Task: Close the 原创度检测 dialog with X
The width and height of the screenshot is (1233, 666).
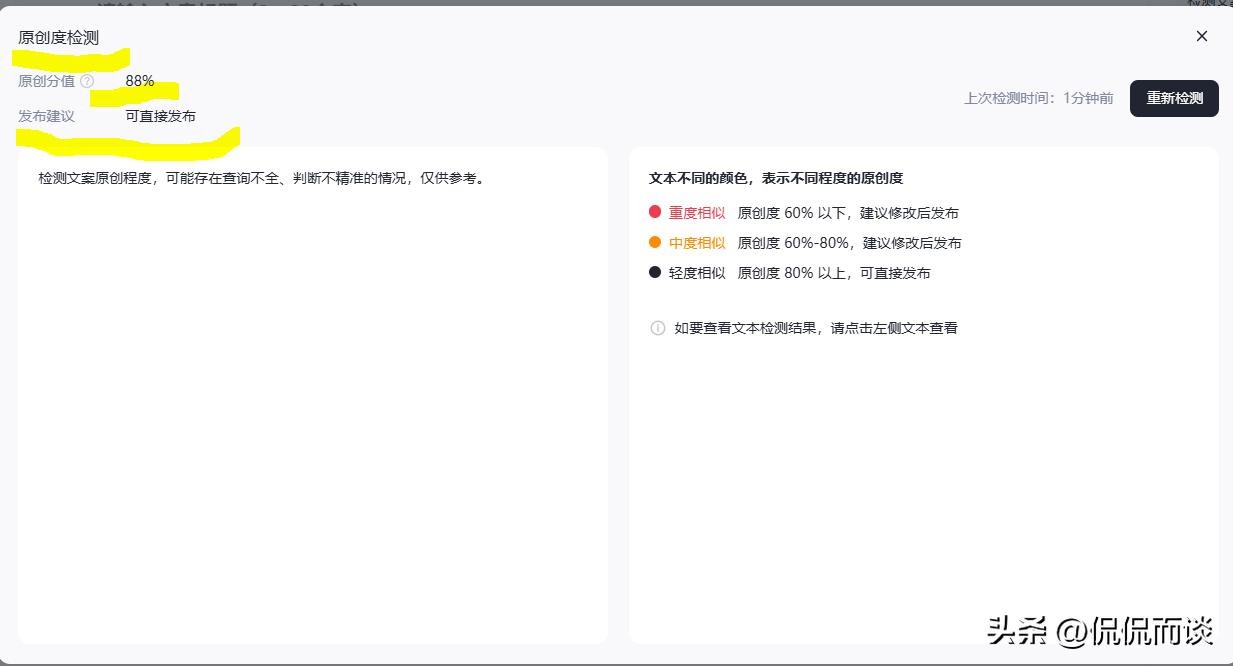Action: 1201,36
